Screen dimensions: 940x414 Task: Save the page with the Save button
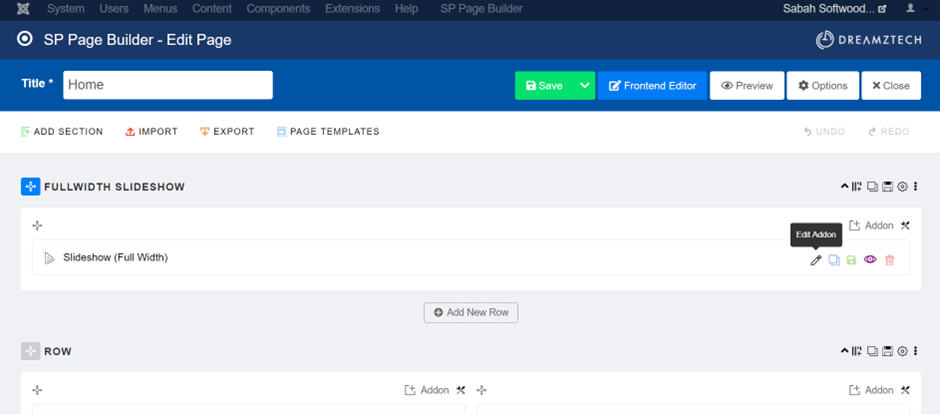pyautogui.click(x=544, y=86)
